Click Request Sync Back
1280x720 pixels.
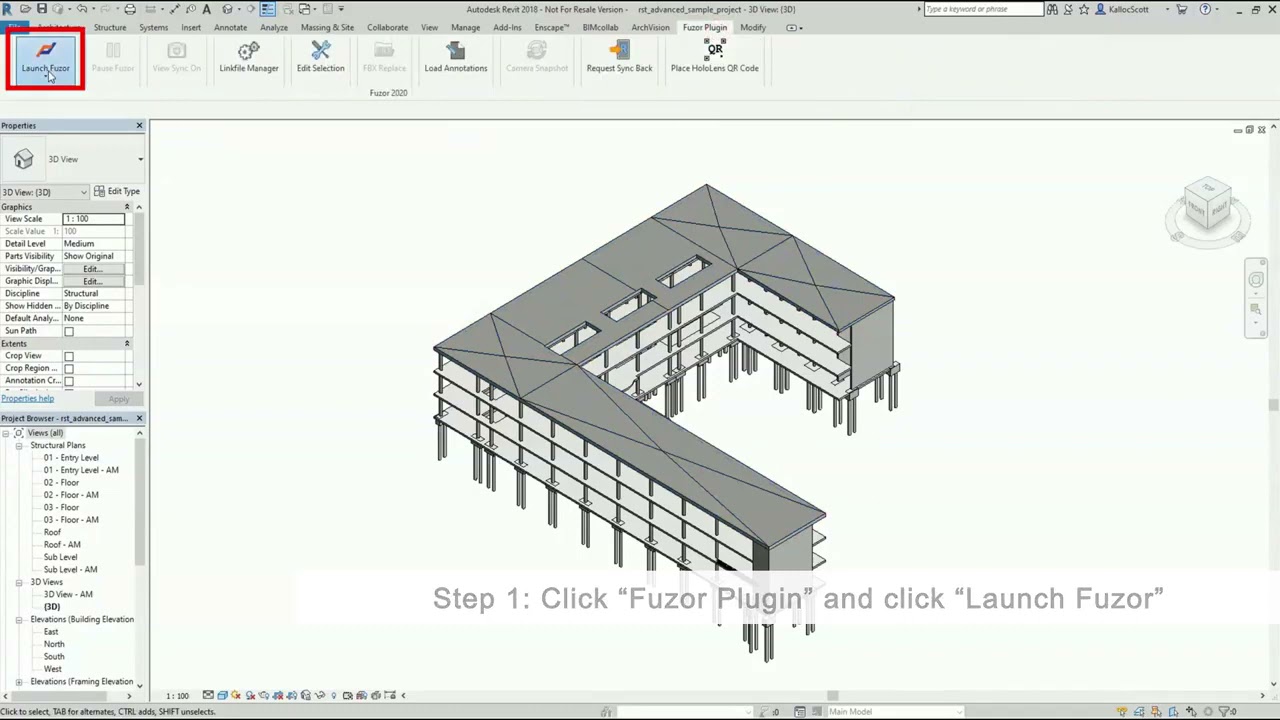point(619,58)
